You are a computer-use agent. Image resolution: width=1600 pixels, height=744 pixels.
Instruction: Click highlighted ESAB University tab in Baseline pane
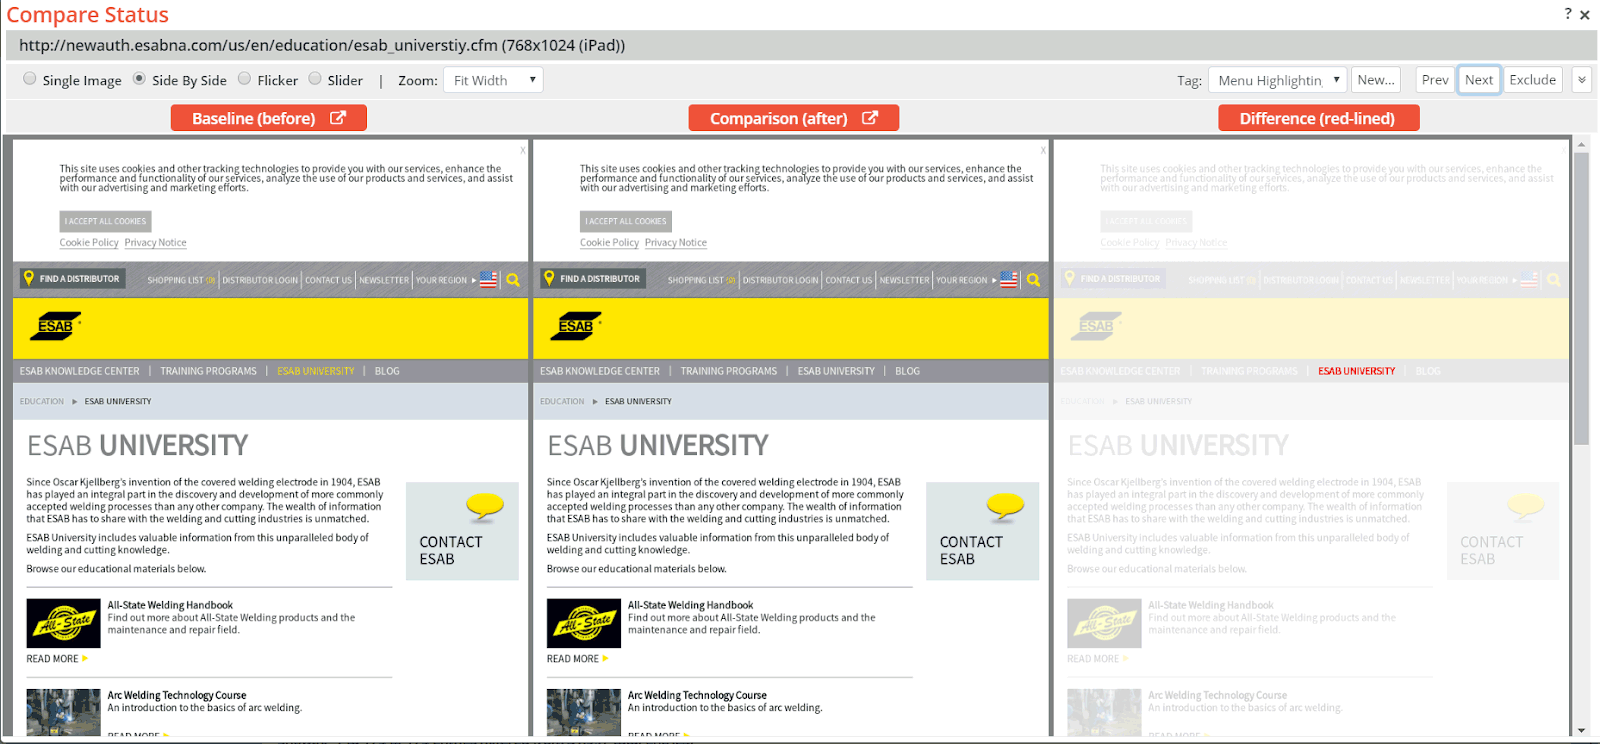click(x=316, y=371)
